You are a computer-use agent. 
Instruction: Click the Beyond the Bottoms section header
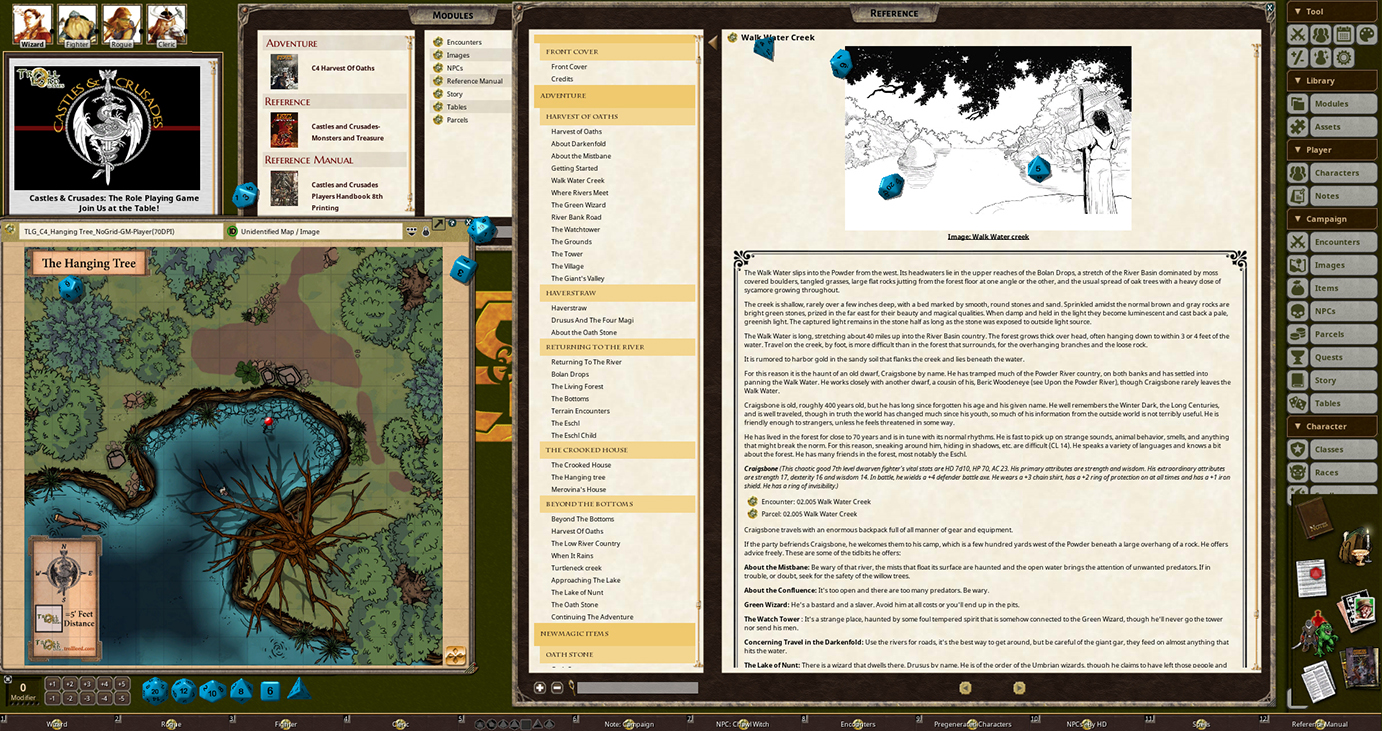tap(615, 504)
